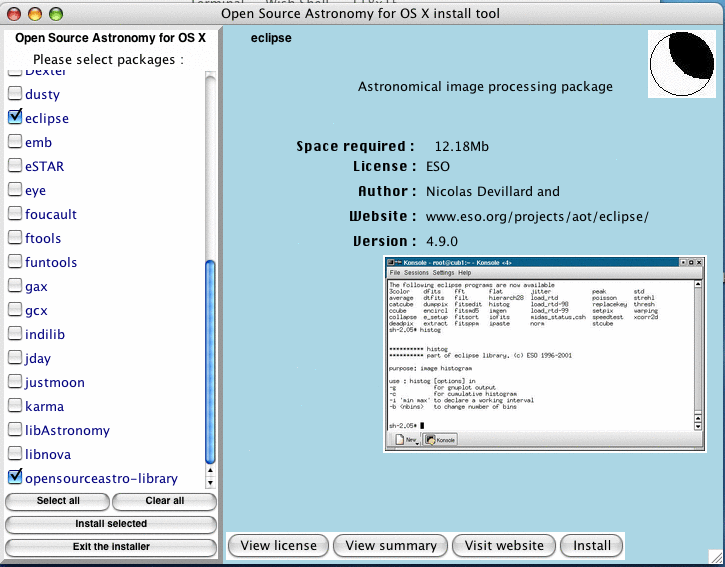Screen dimensions: 725x567
Task: Select the libnova checkbox
Action: point(15,454)
